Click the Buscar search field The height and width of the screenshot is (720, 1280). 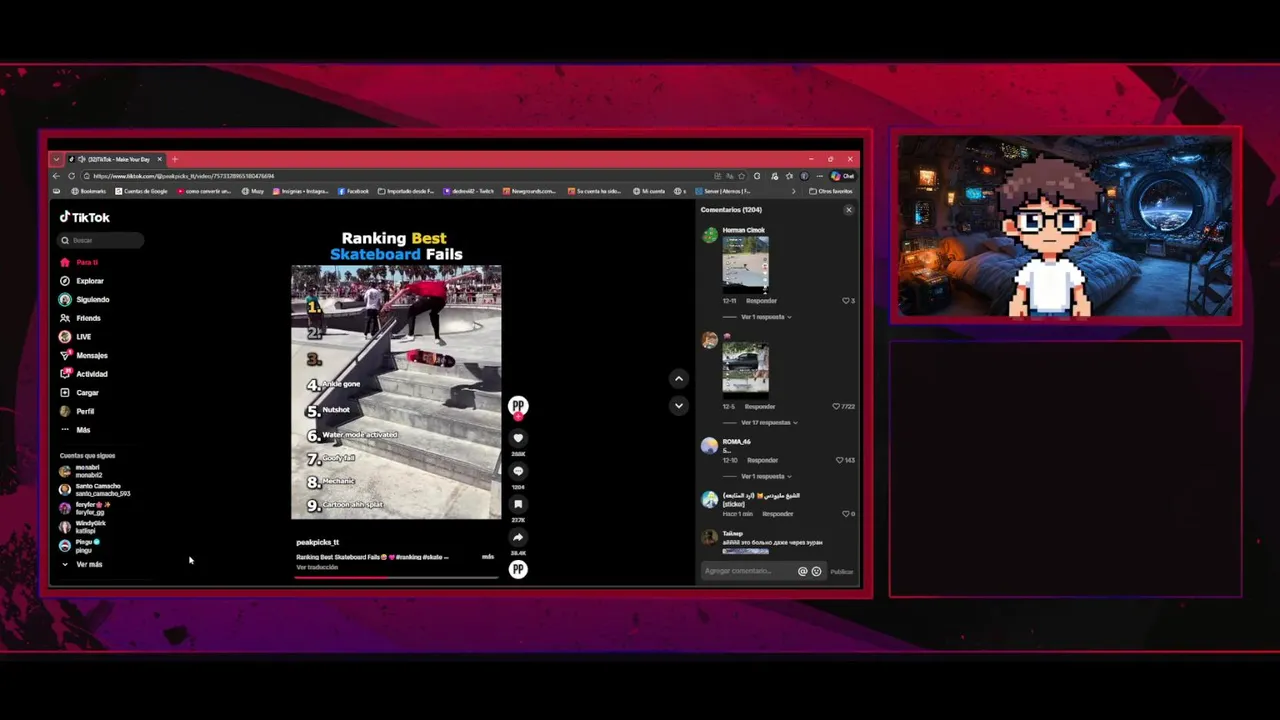pos(101,240)
